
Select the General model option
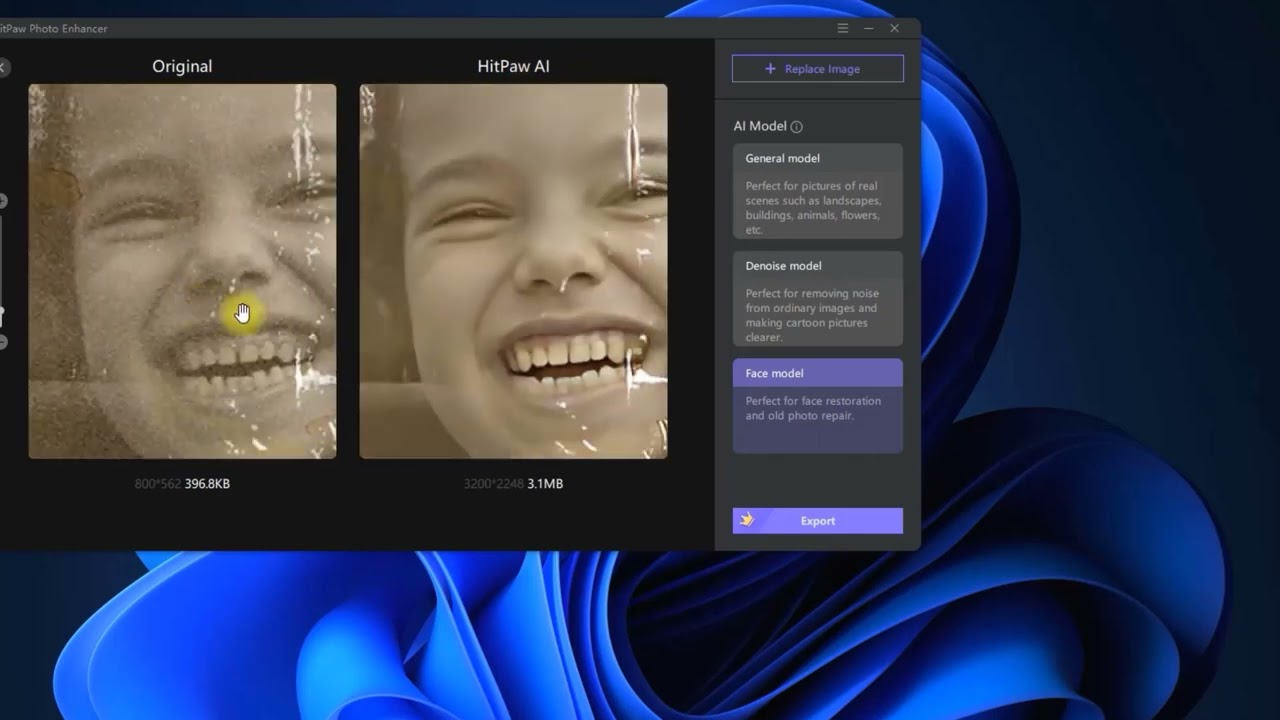point(817,191)
